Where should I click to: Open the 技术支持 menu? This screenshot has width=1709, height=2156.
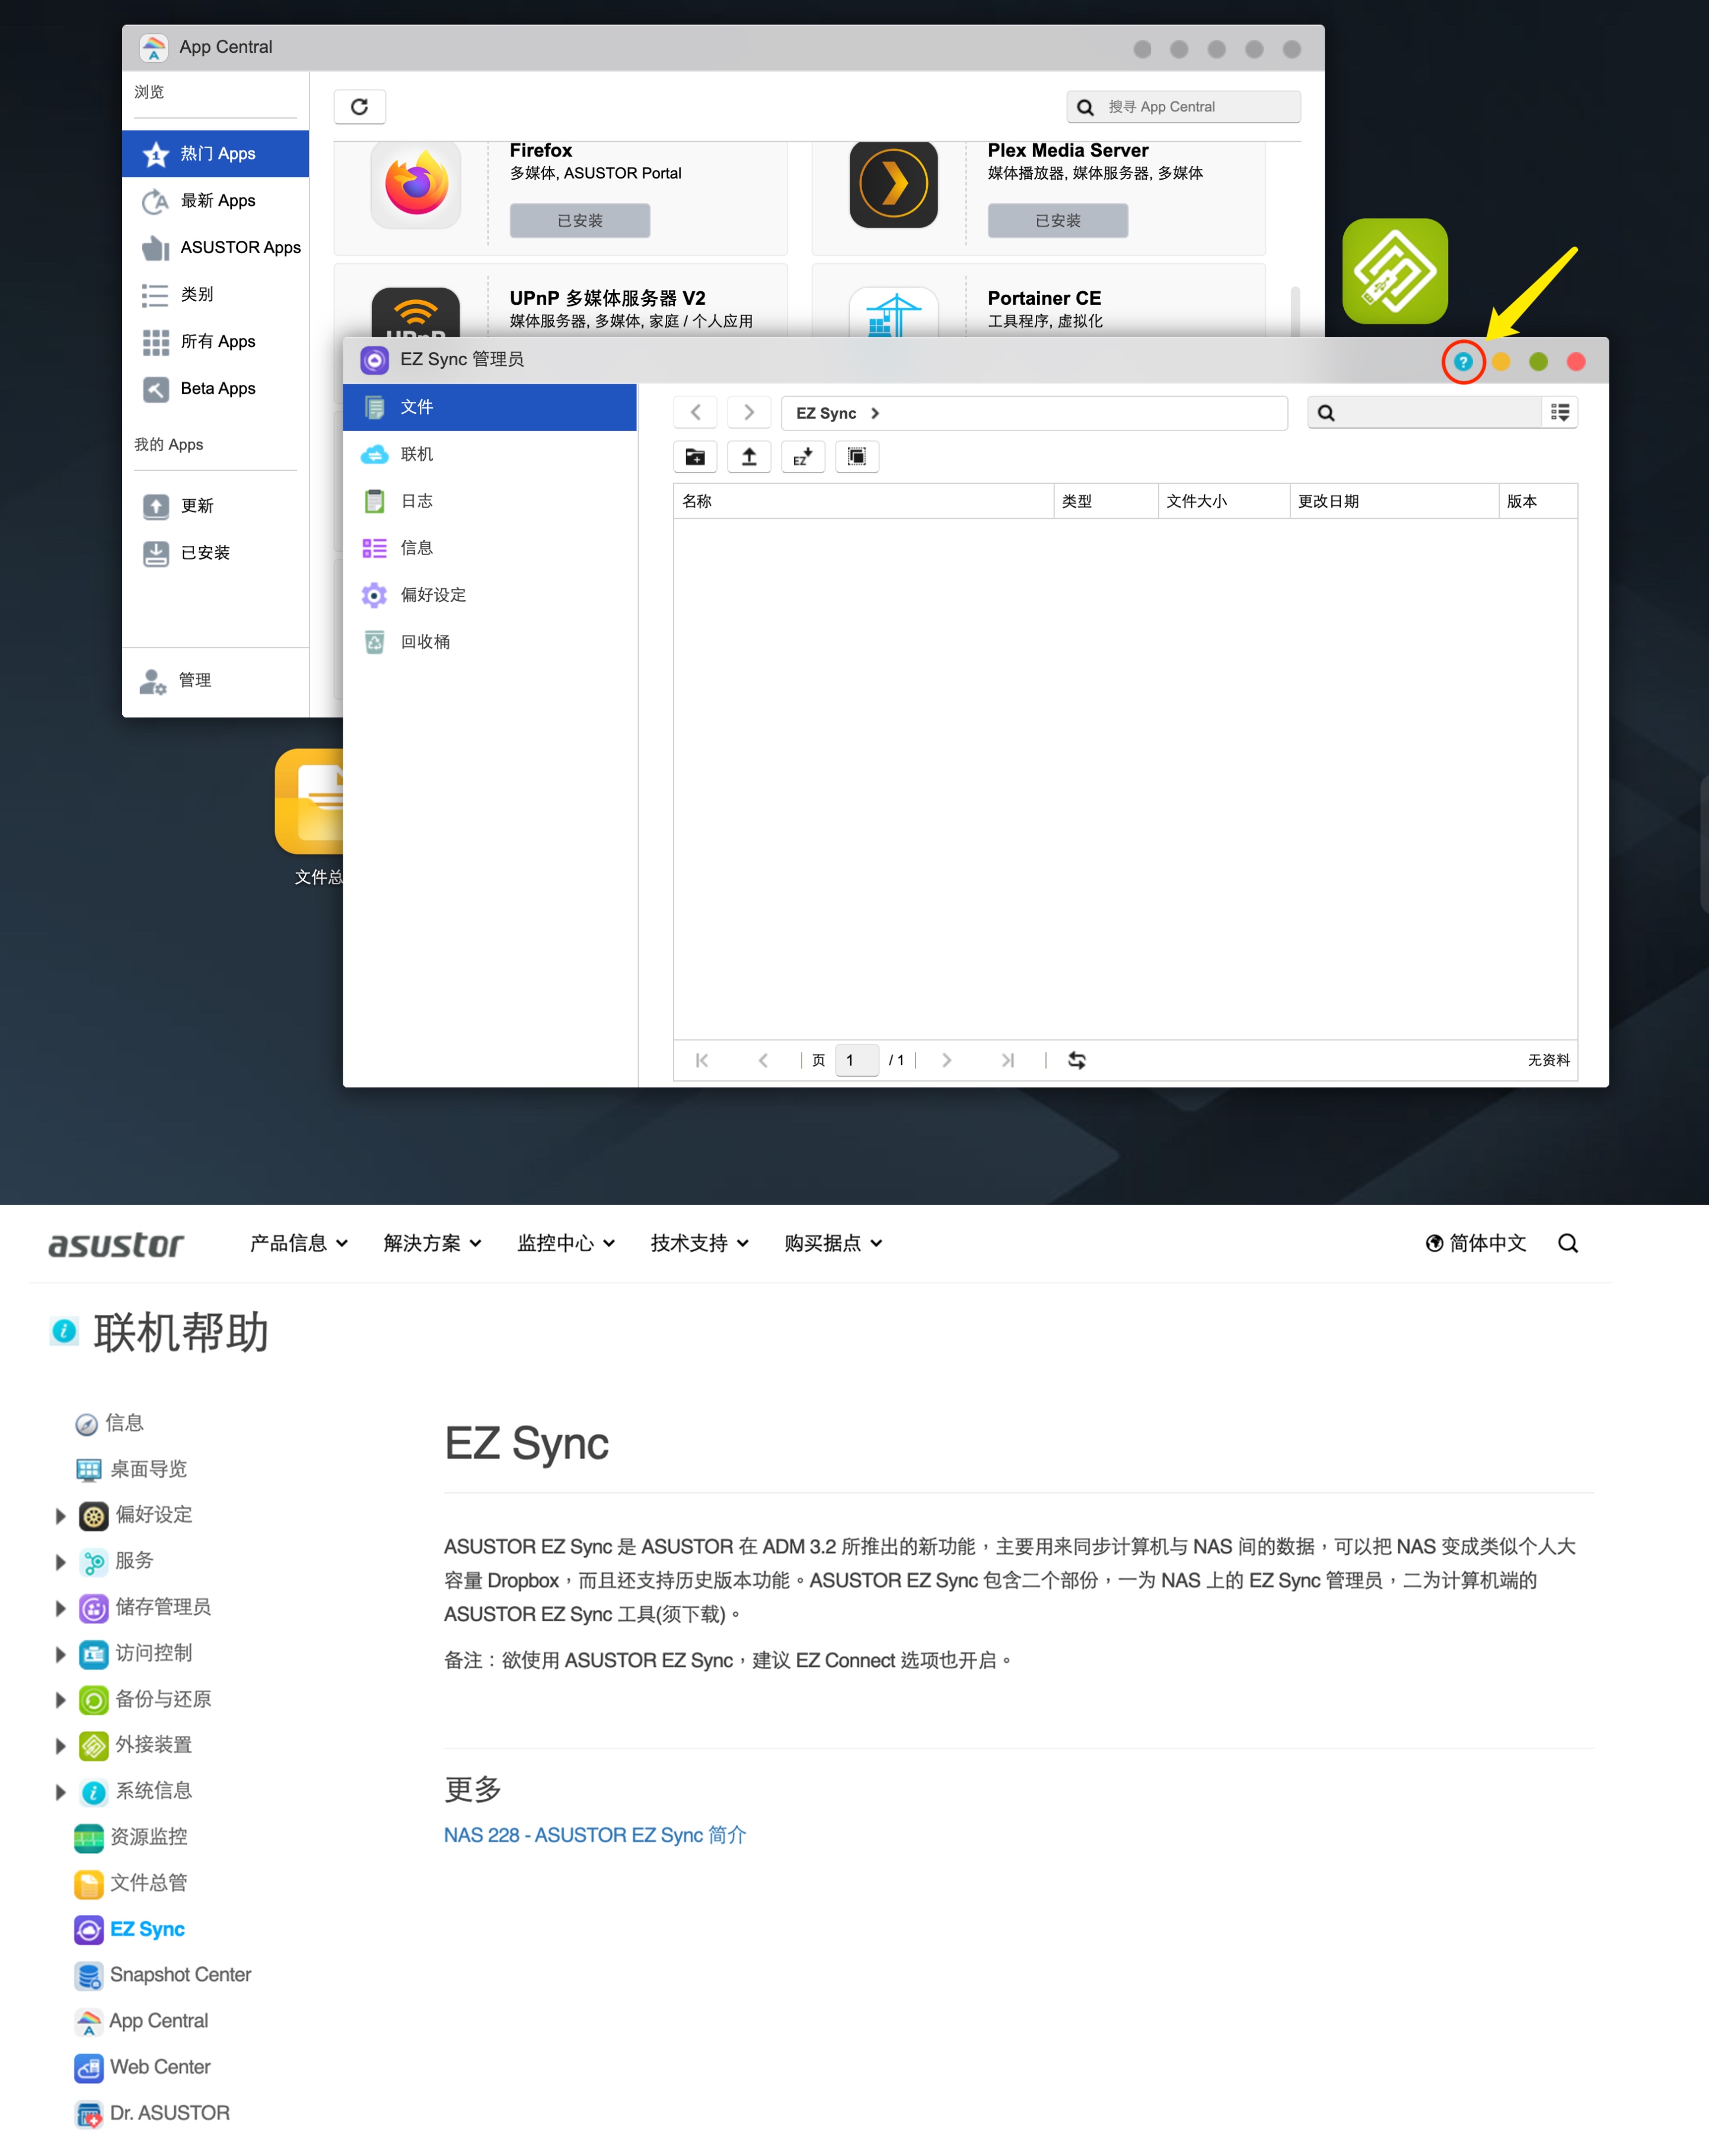[699, 1243]
